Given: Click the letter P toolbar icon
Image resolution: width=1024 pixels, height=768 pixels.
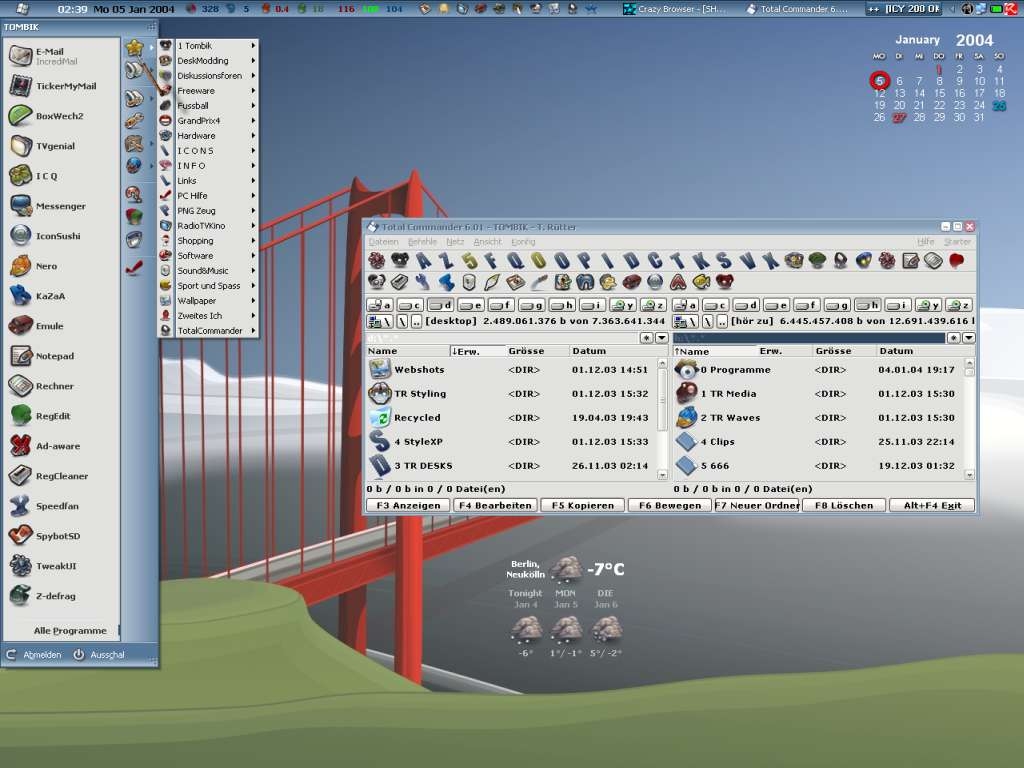Looking at the screenshot, I should tap(584, 261).
